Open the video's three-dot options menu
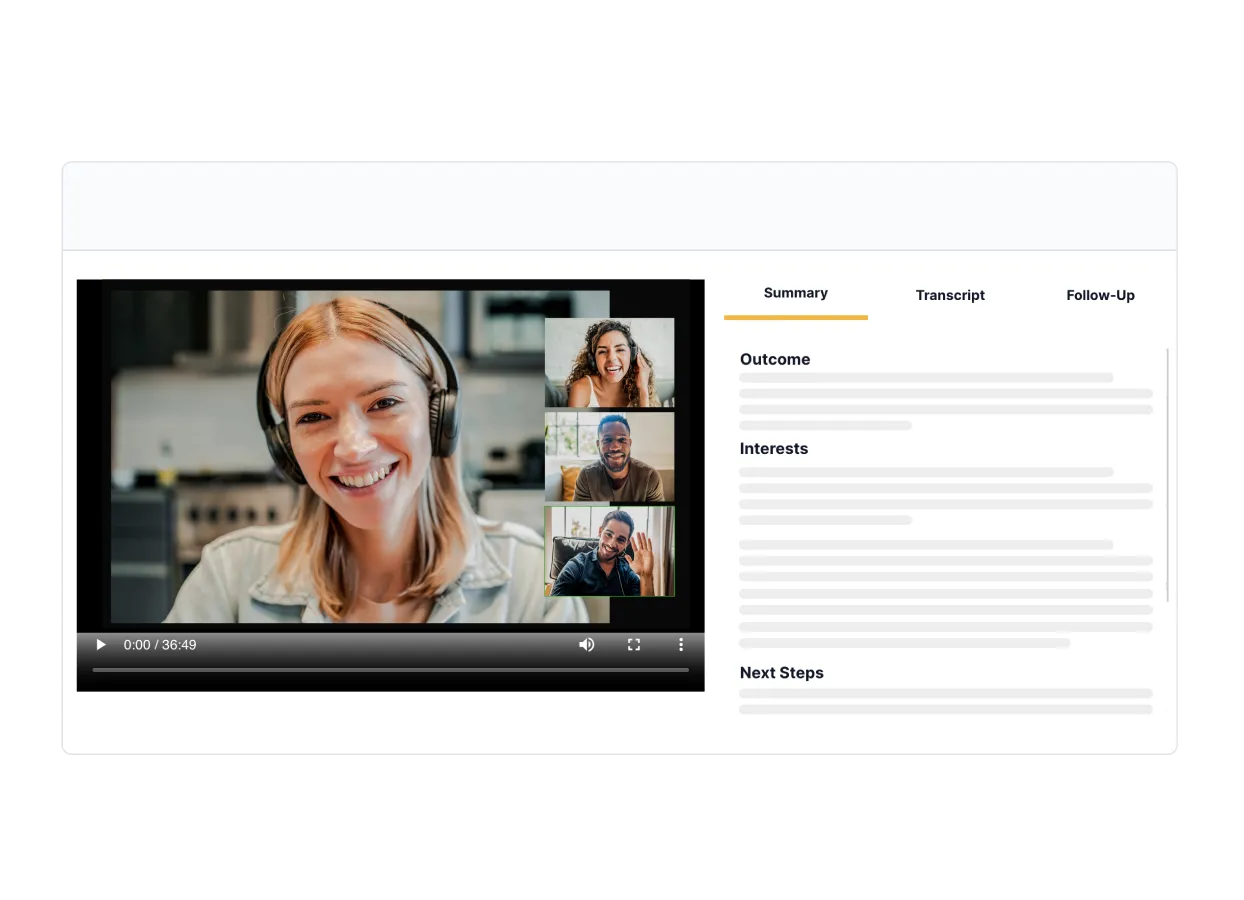 point(681,645)
